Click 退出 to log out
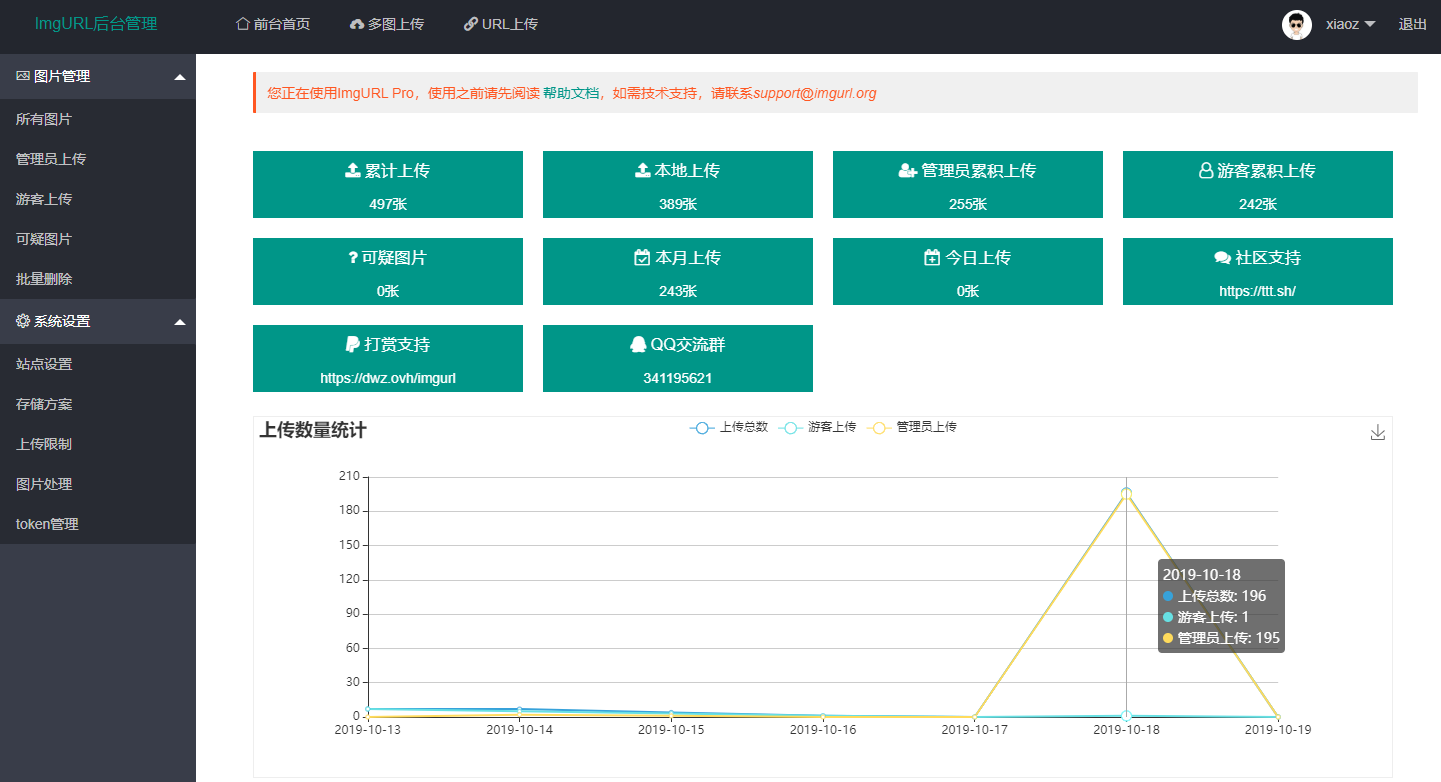Screen dimensions: 1441x782 1412,25
